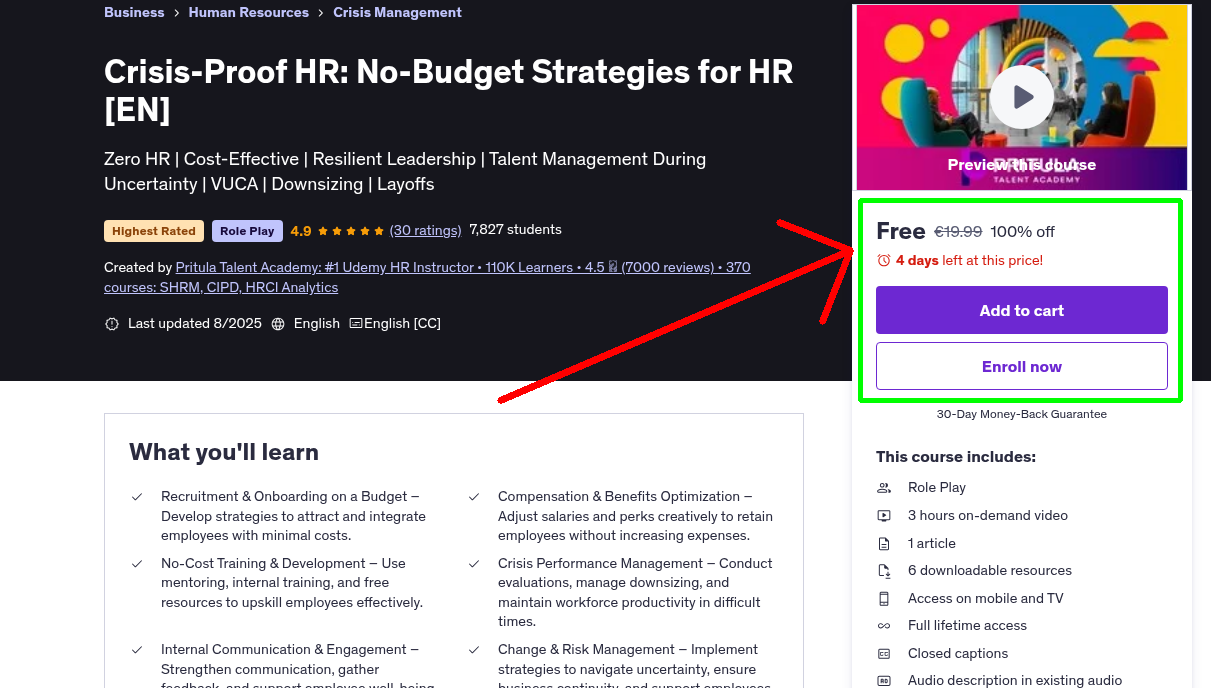1211x688 pixels.
Task: Click the Highest Rated badge
Action: click(154, 231)
